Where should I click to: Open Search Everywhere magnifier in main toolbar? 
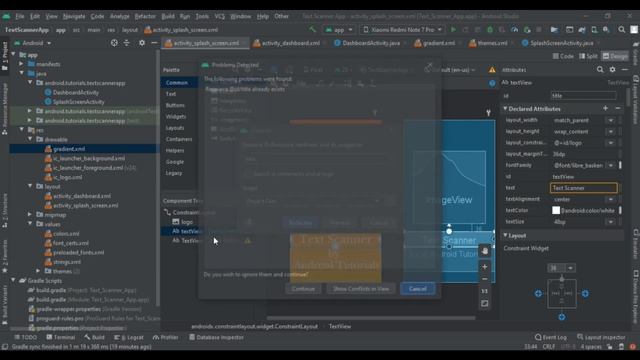pyautogui.click(x=622, y=30)
